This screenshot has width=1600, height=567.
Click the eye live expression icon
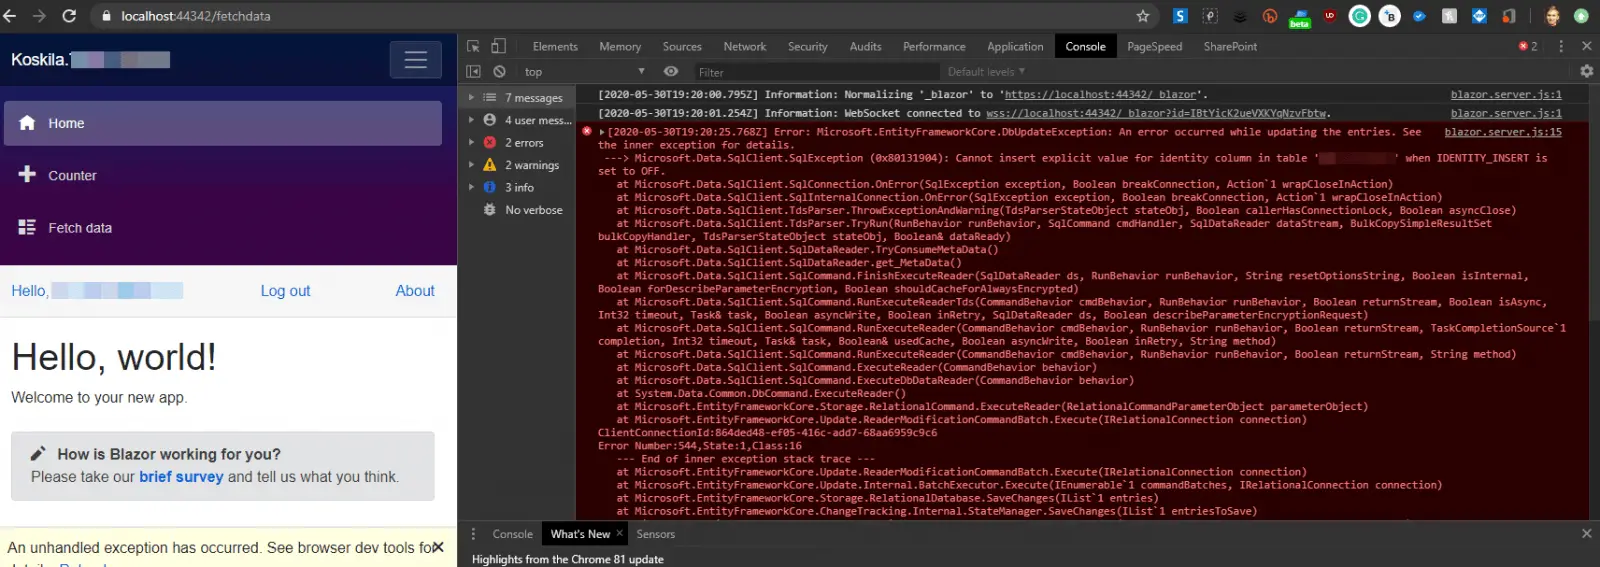[x=671, y=72]
